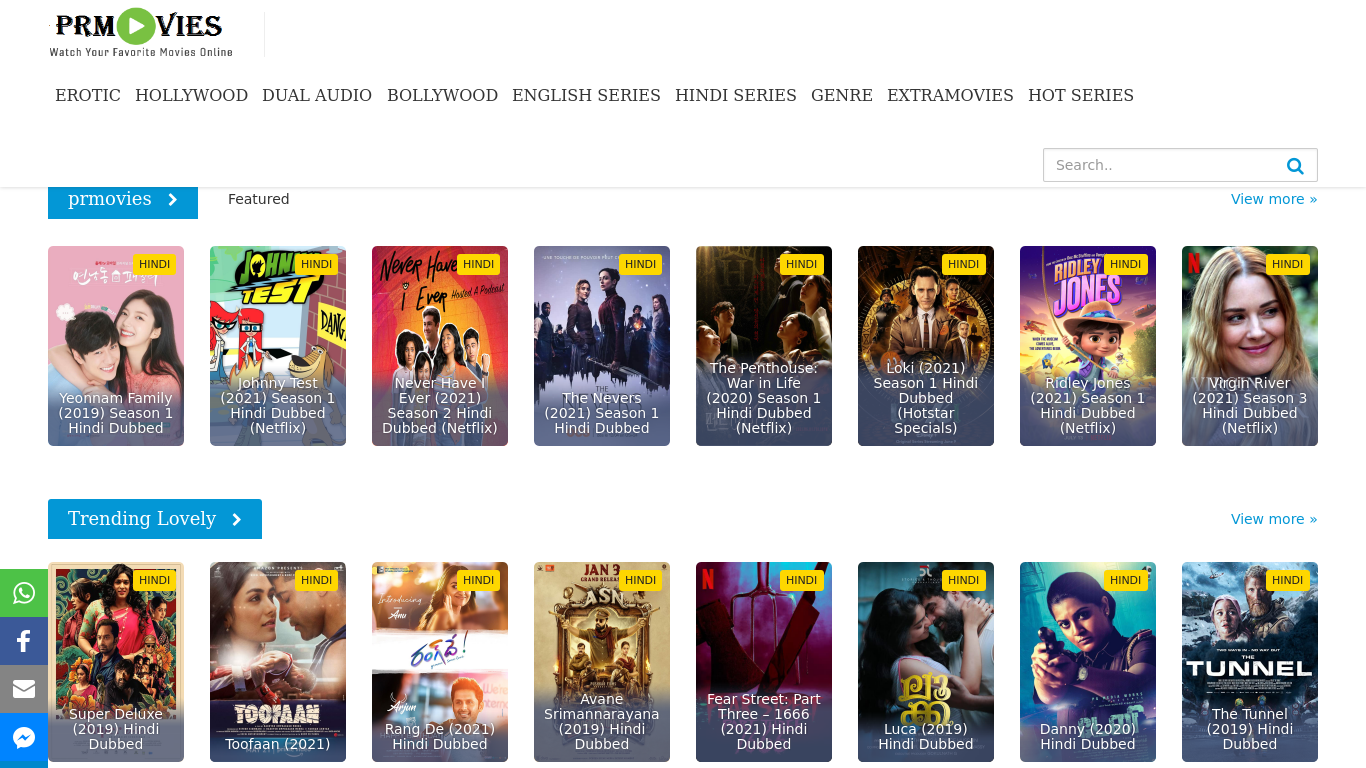Share via email envelope icon
Image resolution: width=1366 pixels, height=768 pixels.
(24, 689)
